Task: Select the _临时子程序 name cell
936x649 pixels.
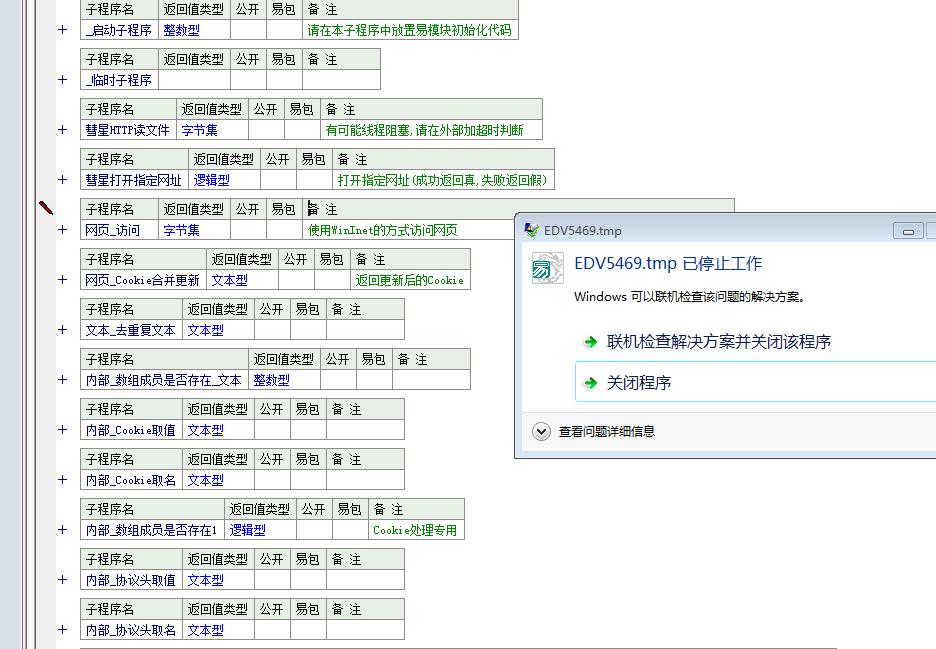Action: click(x=119, y=79)
